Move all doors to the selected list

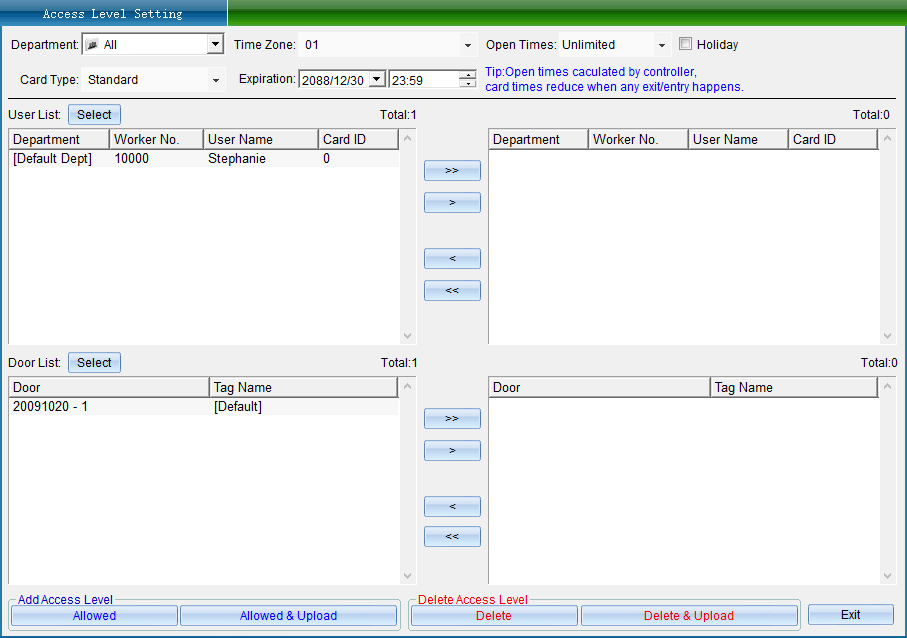[x=452, y=419]
